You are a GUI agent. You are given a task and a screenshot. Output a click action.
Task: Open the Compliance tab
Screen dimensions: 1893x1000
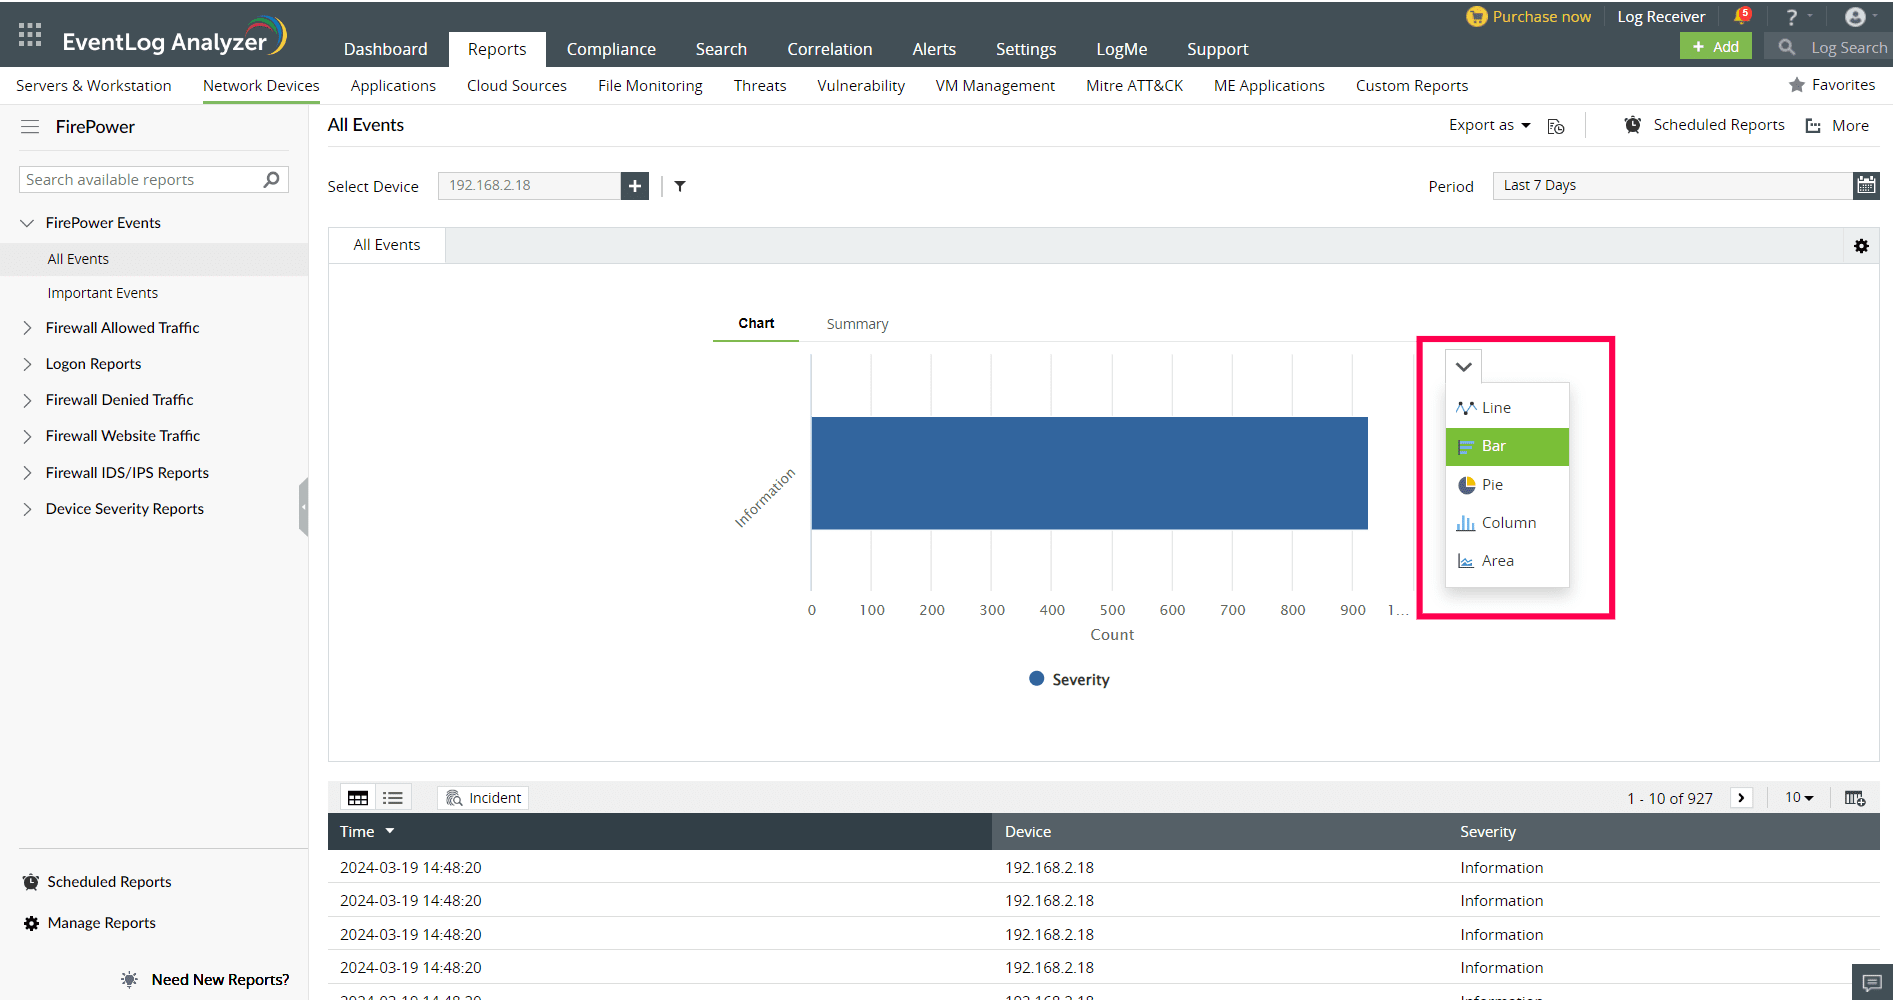tap(611, 49)
